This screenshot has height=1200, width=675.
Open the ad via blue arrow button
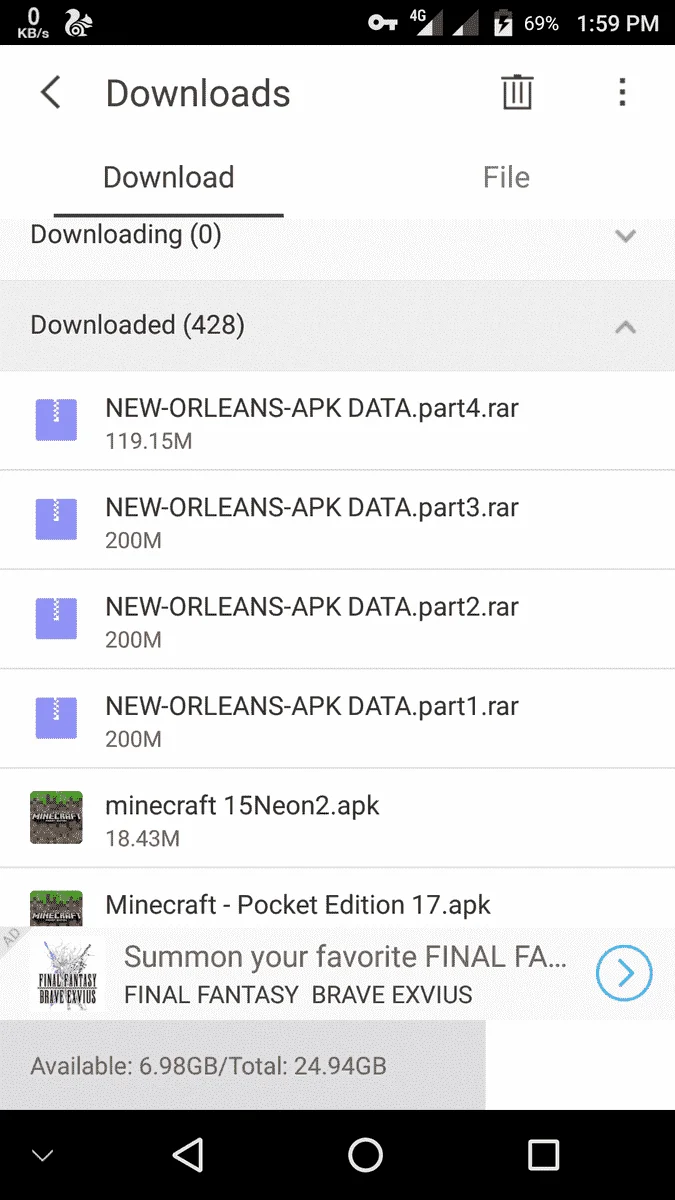click(624, 973)
